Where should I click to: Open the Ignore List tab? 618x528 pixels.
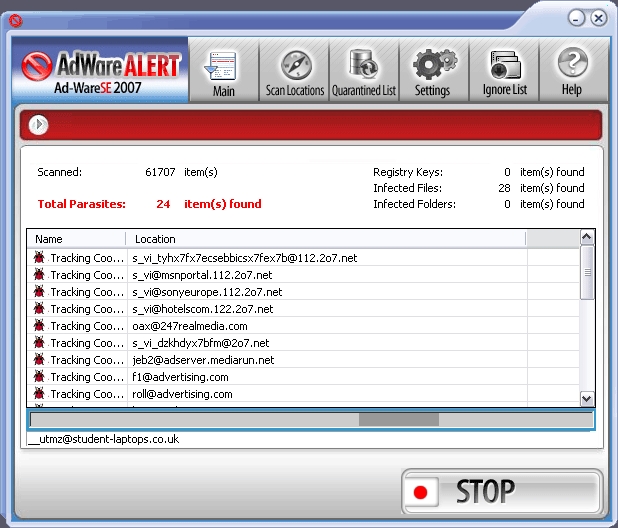504,70
